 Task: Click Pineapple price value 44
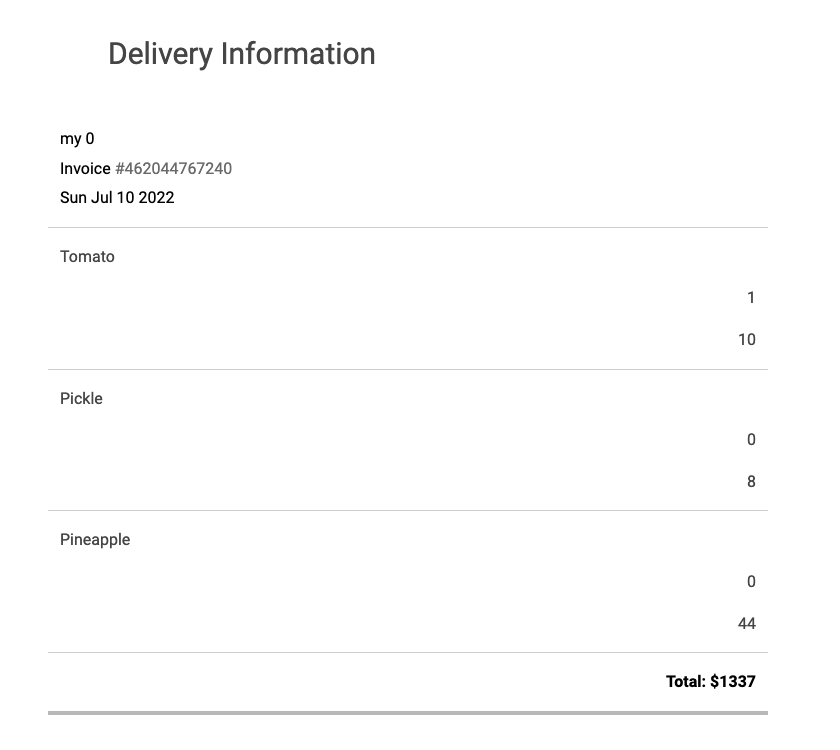pyautogui.click(x=747, y=624)
